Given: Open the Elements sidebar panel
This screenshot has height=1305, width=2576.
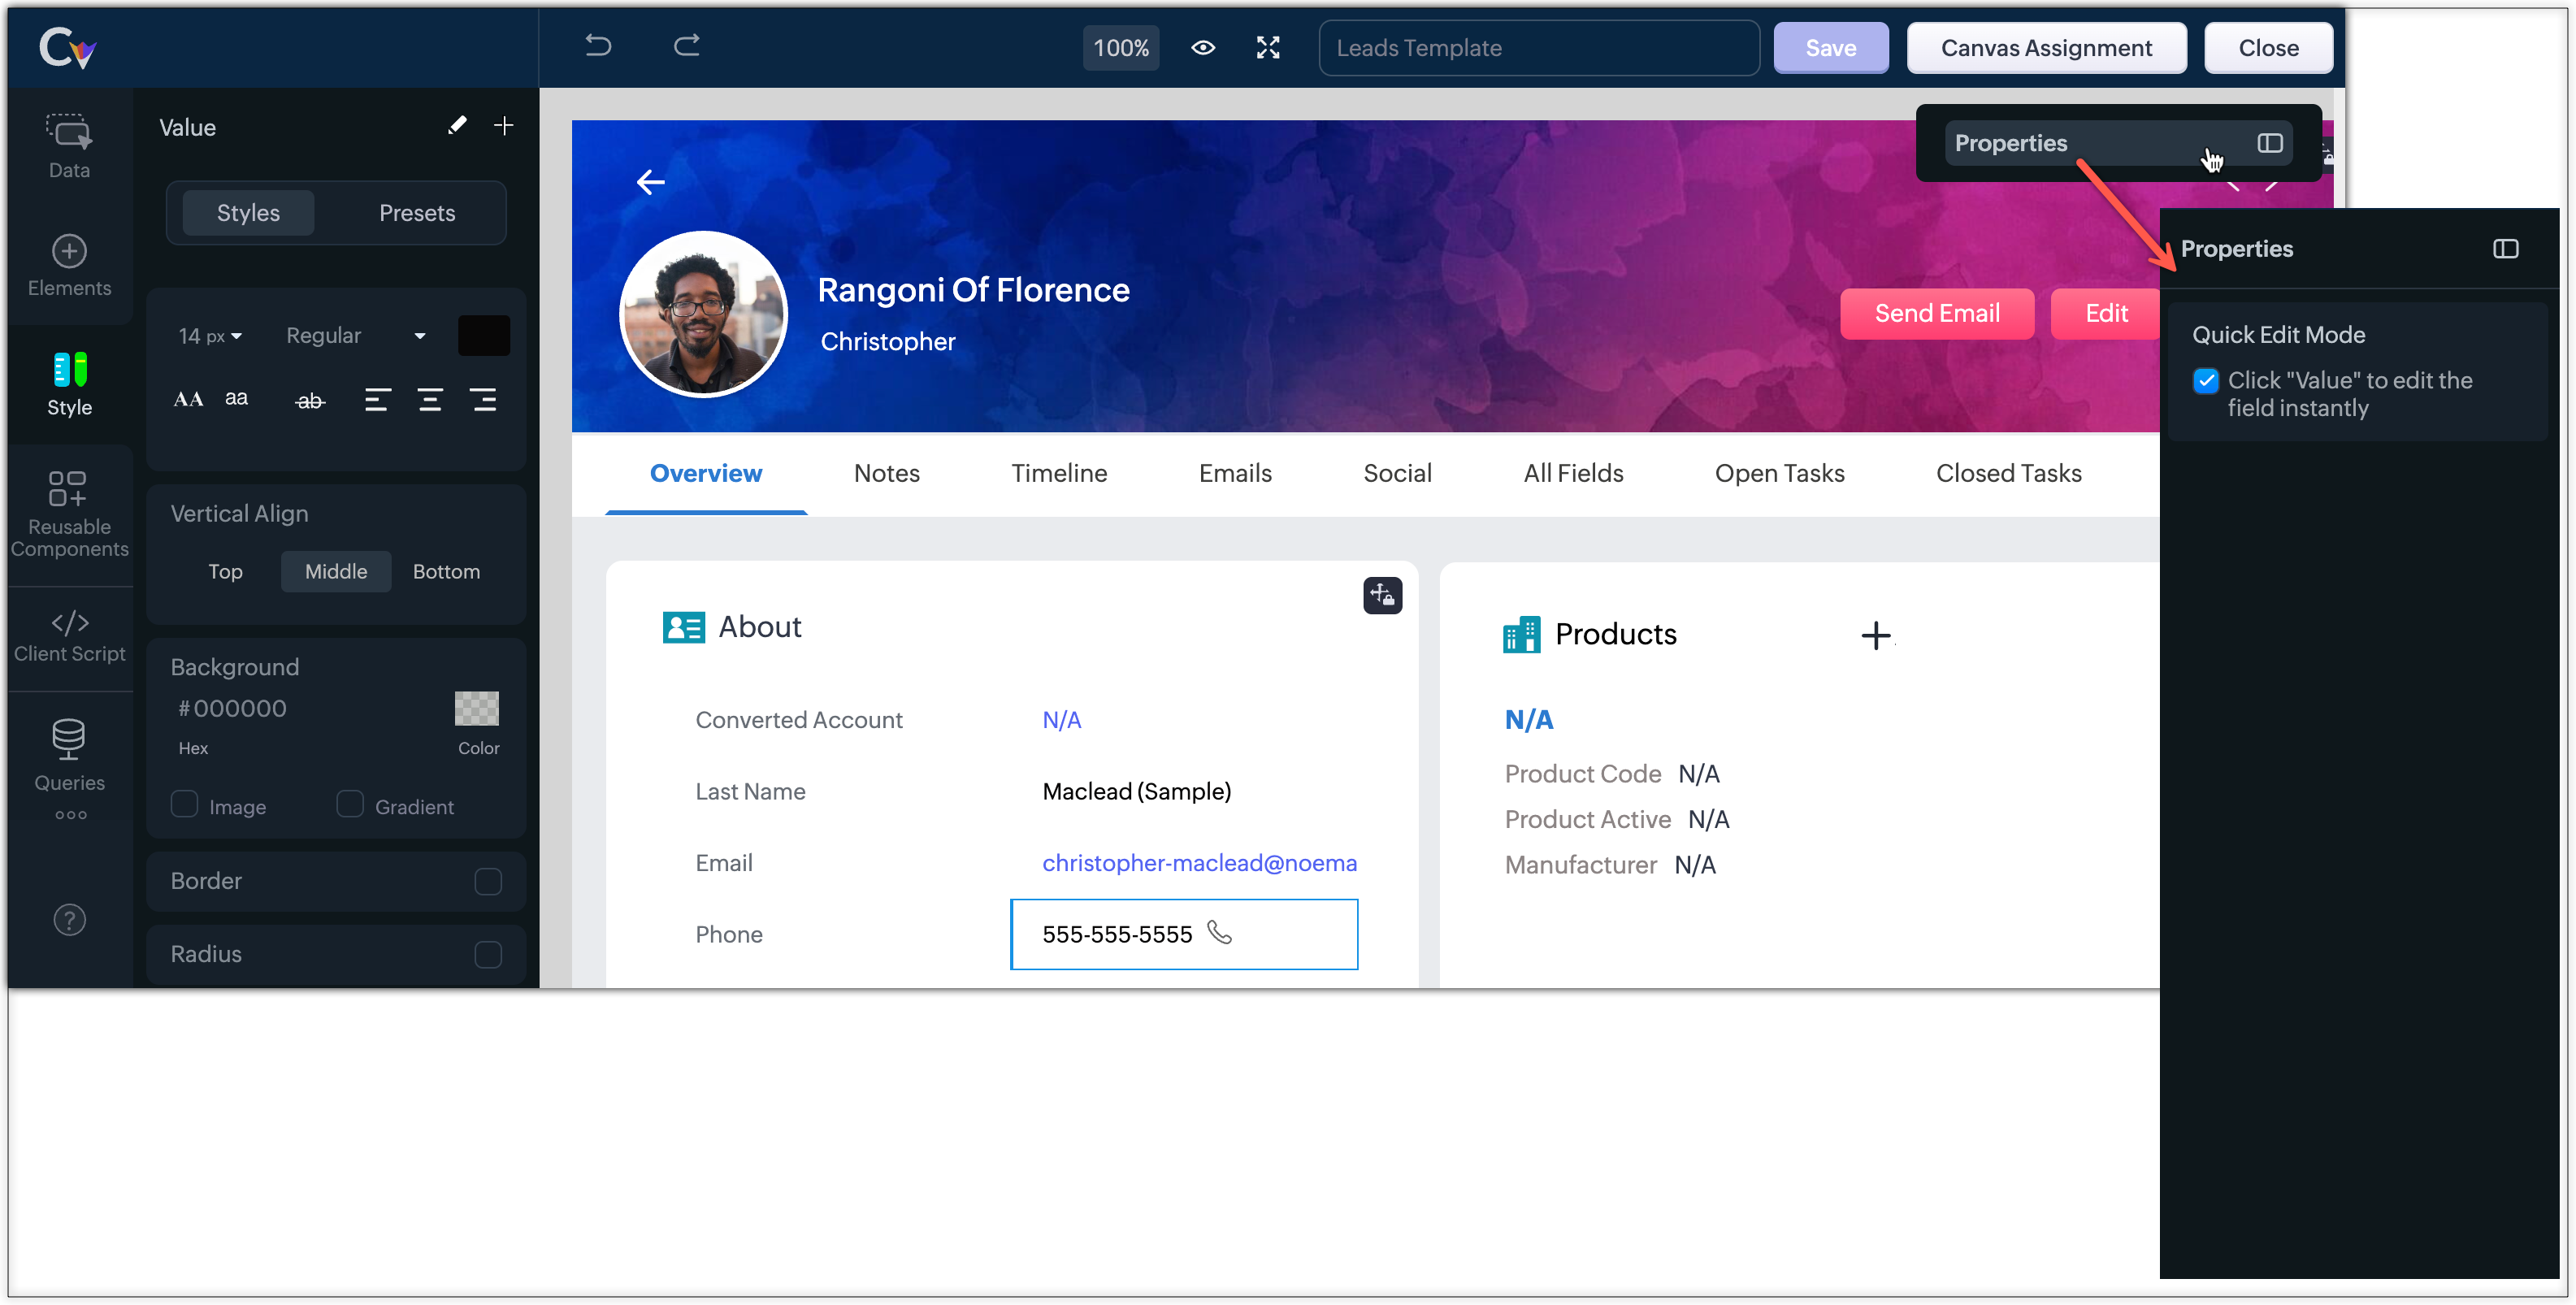Looking at the screenshot, I should pos(69,265).
